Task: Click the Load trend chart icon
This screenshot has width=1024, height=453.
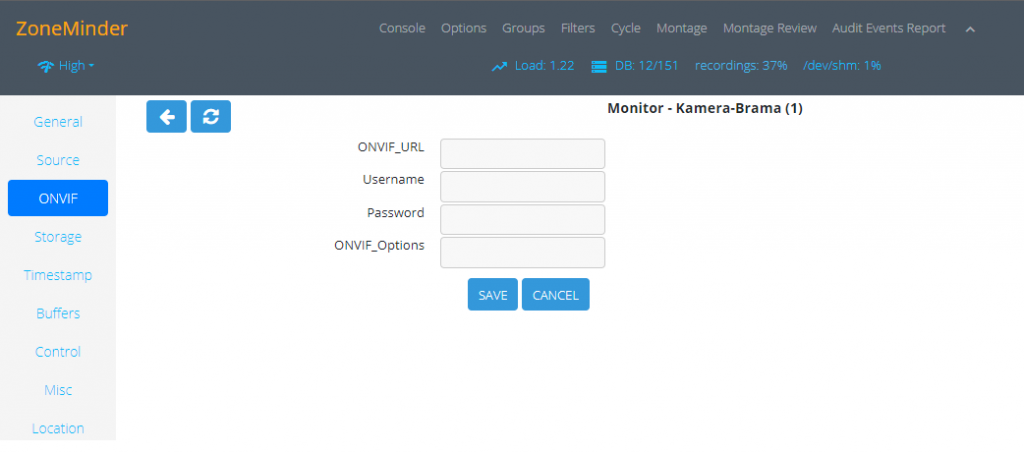Action: [500, 66]
